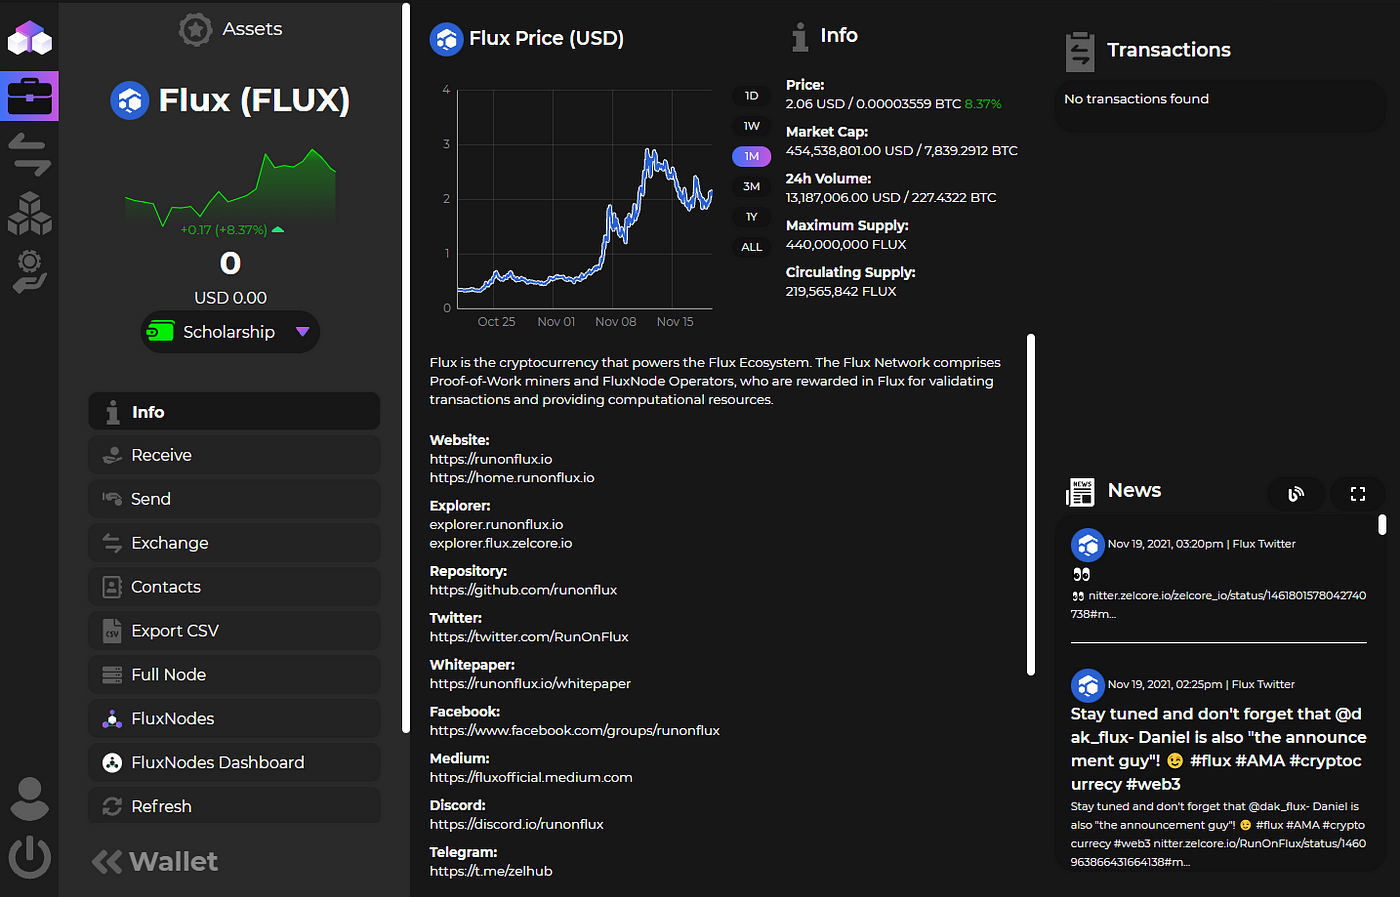Click the Circulating Supply value
The image size is (1400, 897).
coord(840,292)
